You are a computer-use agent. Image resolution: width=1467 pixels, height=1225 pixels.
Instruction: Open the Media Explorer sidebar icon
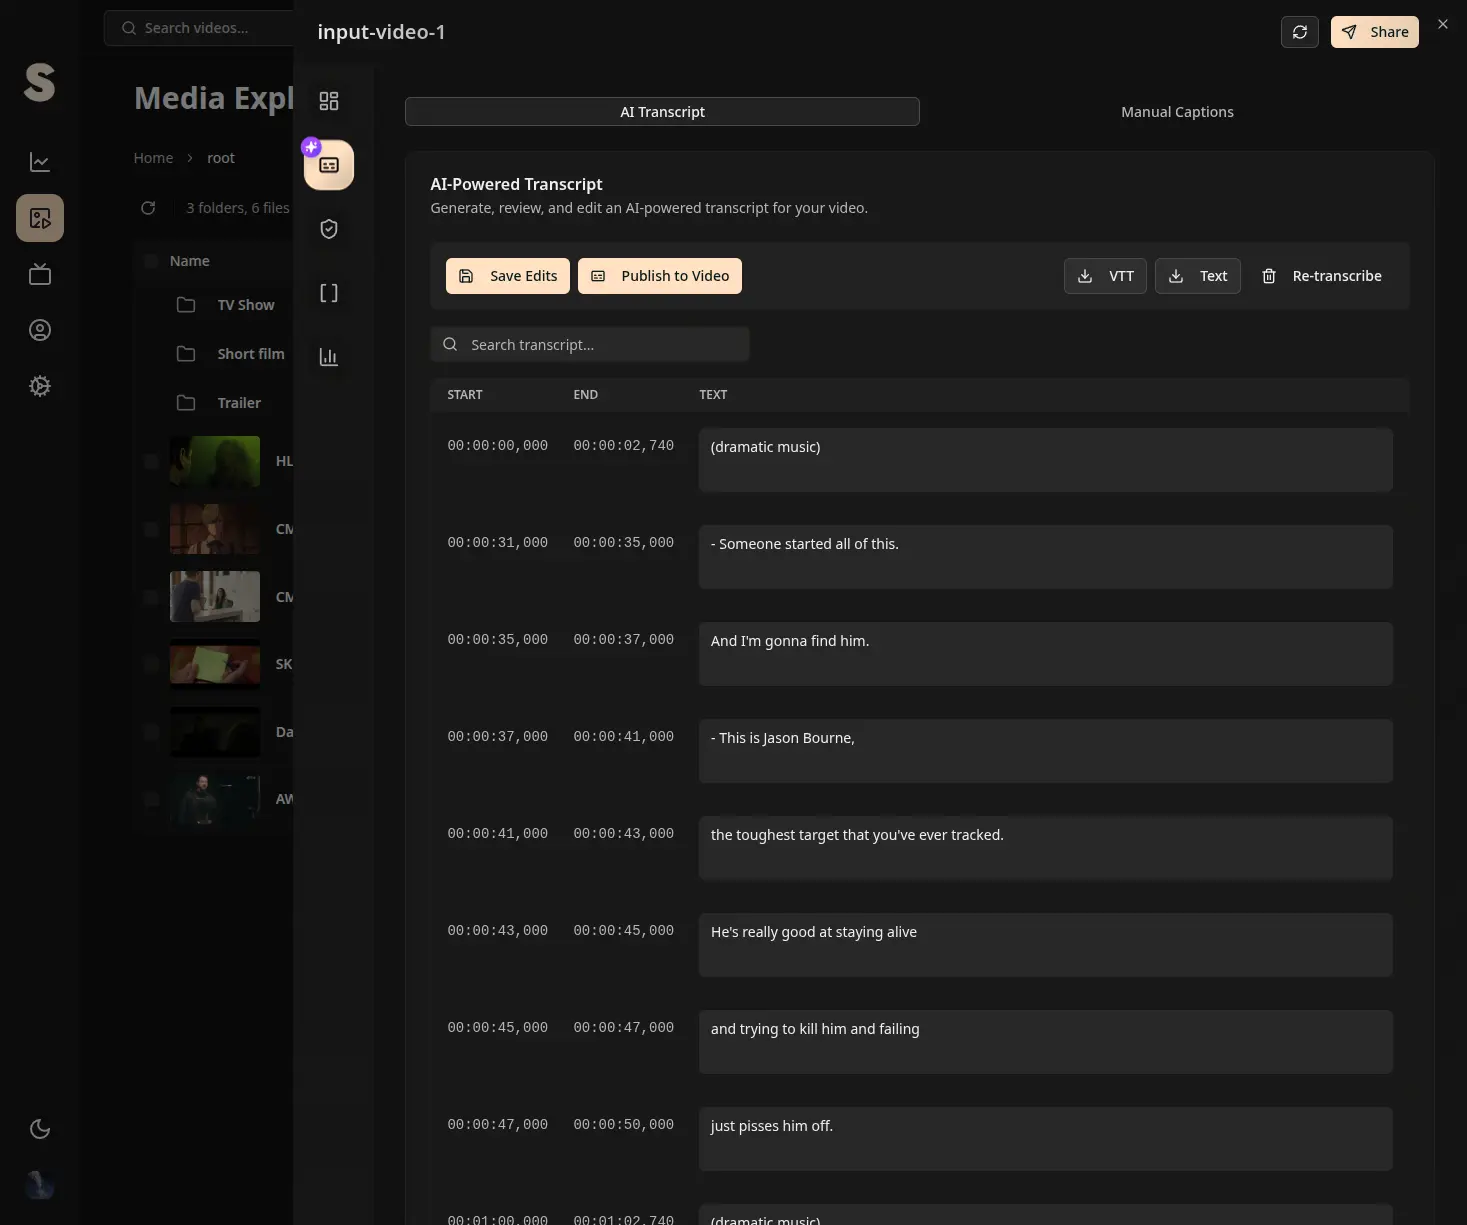[40, 218]
